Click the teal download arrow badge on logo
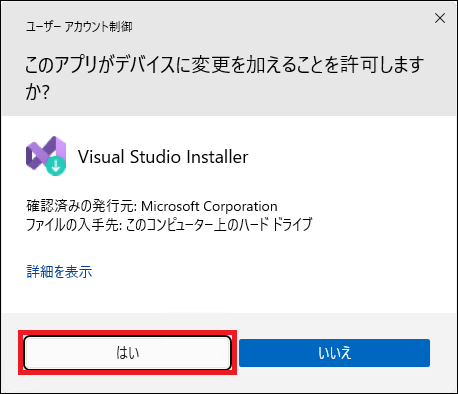The width and height of the screenshot is (458, 394). [56, 165]
